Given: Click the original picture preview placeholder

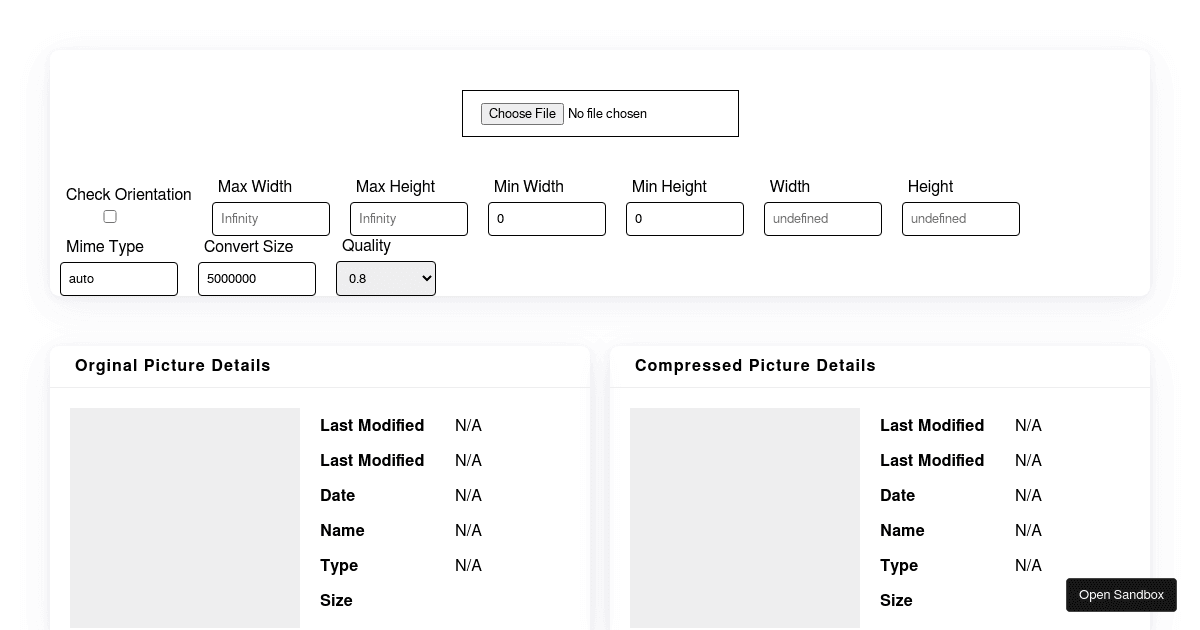Looking at the screenshot, I should (x=185, y=517).
